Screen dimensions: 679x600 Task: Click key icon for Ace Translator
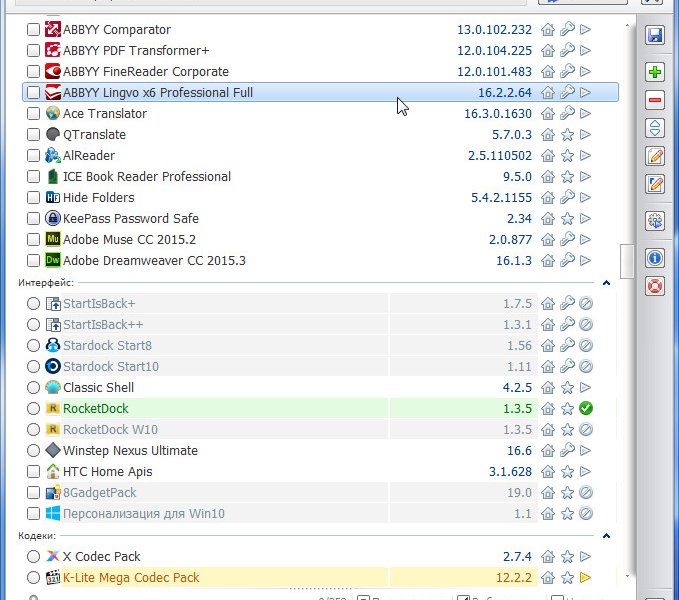[x=567, y=113]
